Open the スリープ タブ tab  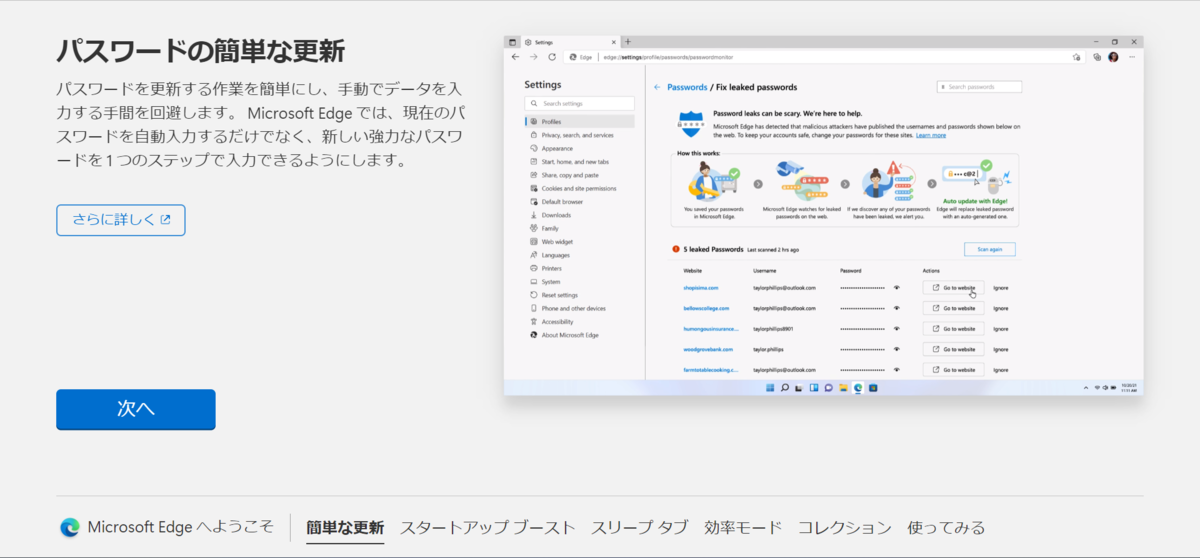pos(640,527)
